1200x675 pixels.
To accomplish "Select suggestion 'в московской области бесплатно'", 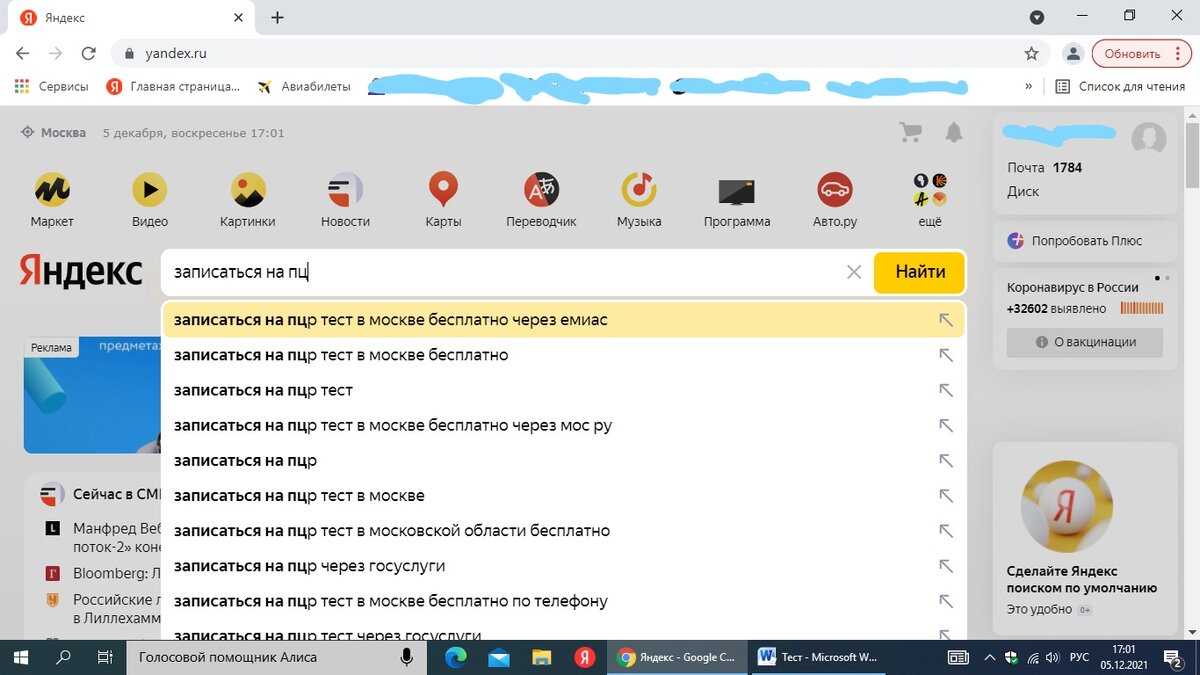I will point(564,530).
